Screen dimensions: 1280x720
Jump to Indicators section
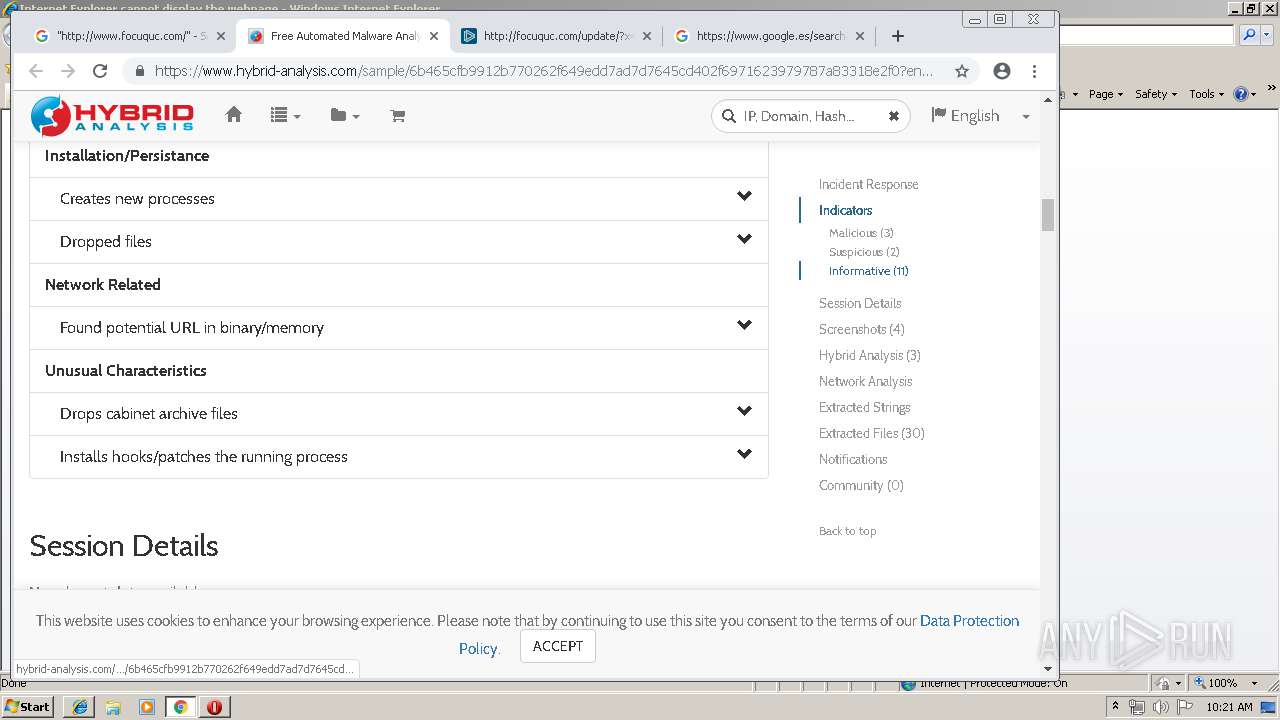click(x=845, y=210)
